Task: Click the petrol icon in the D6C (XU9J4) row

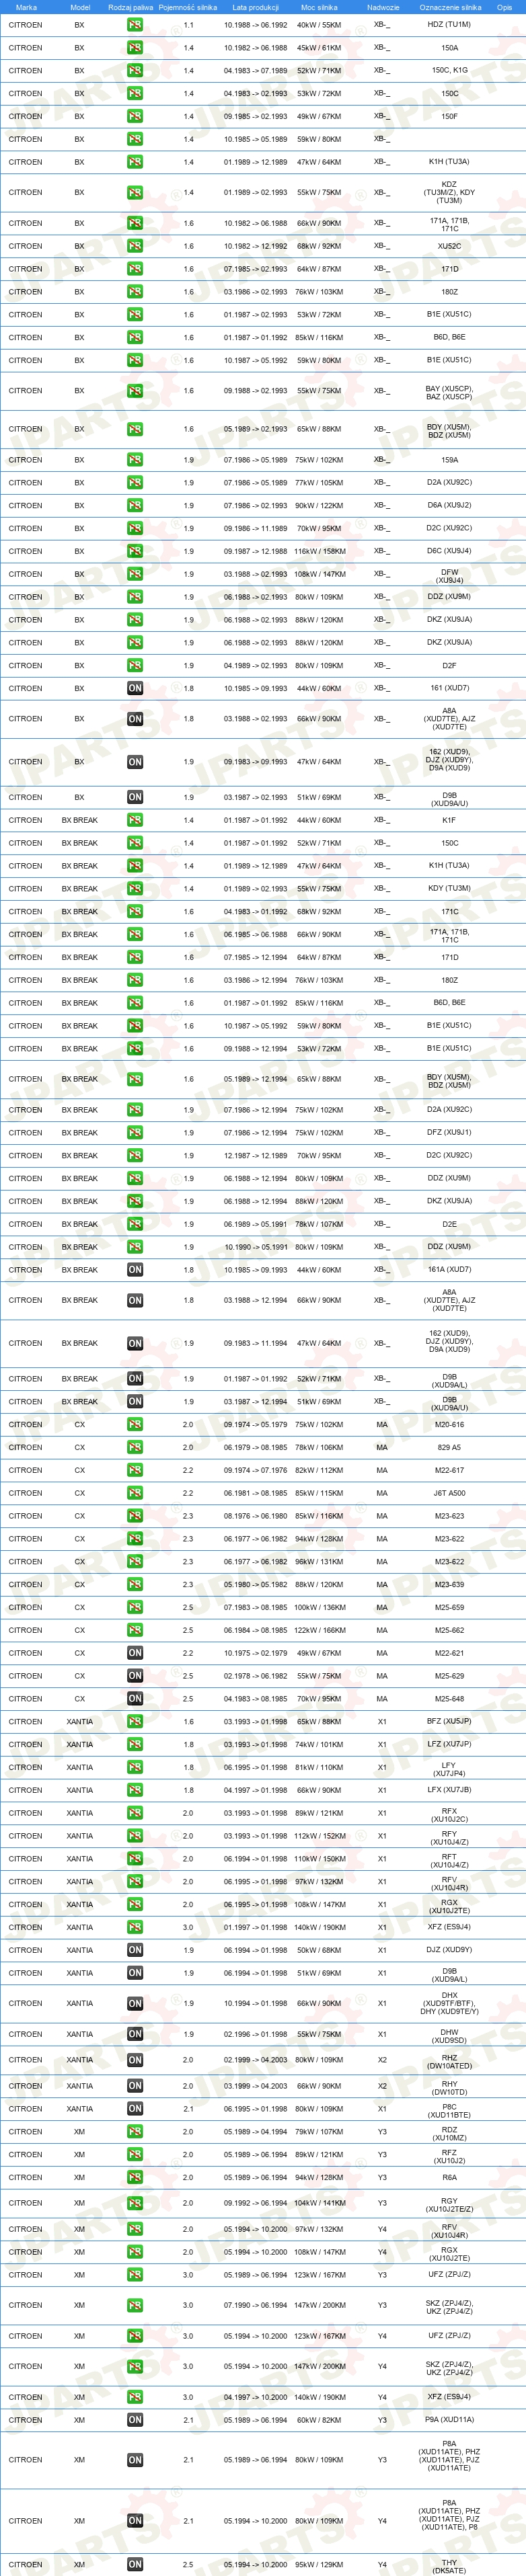Action: pyautogui.click(x=135, y=551)
